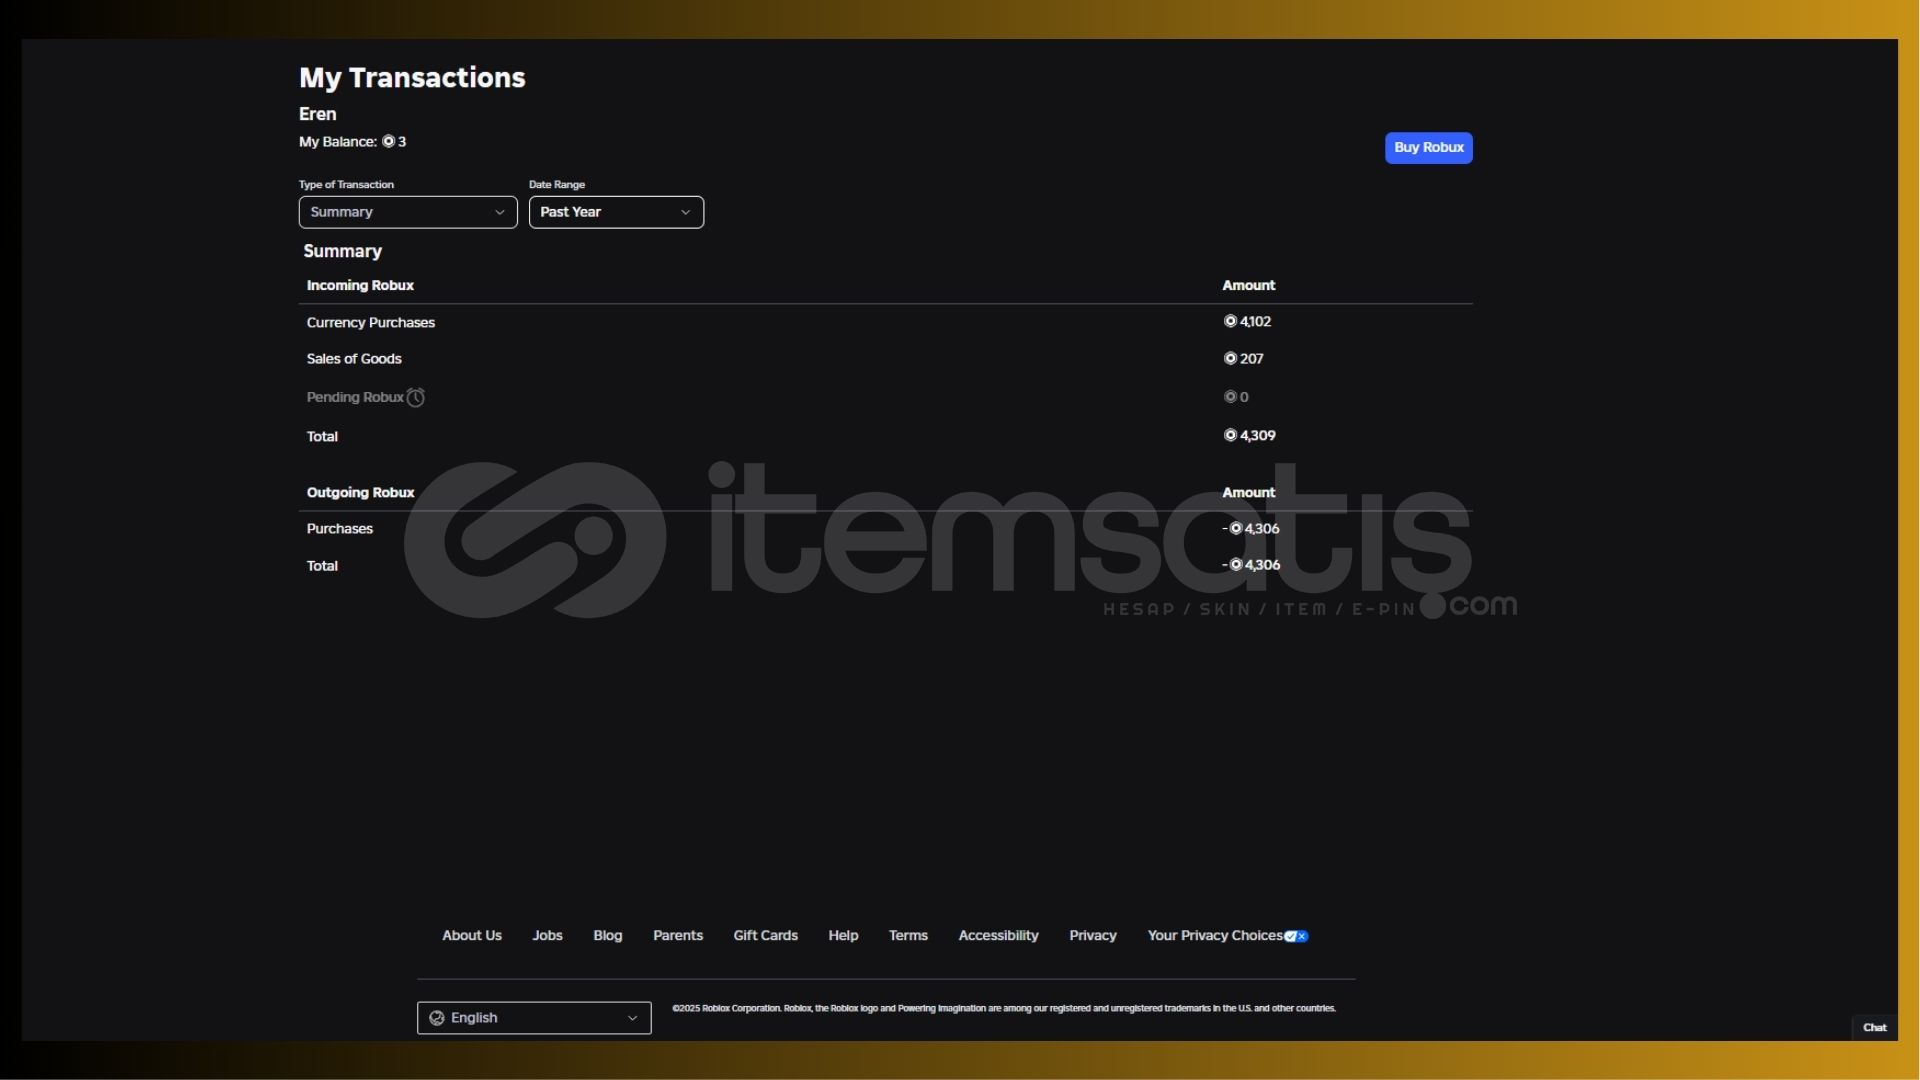
Task: Click the Pending Robux clock icon
Action: click(x=416, y=397)
